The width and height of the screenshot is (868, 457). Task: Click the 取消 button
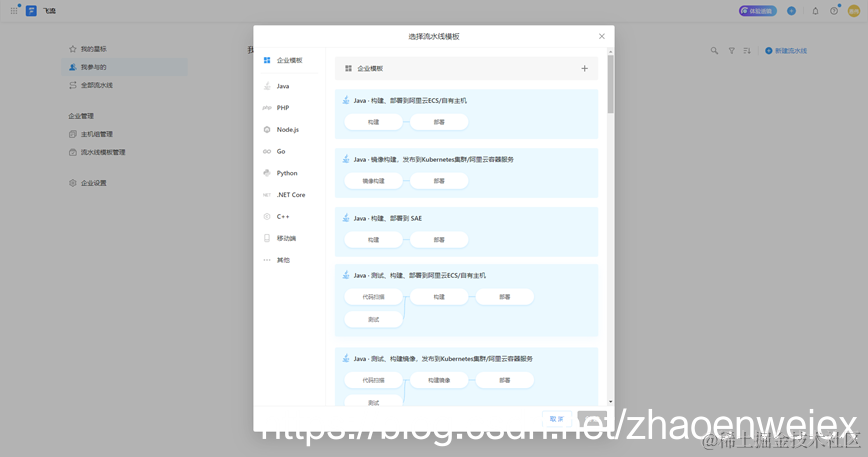tap(557, 419)
